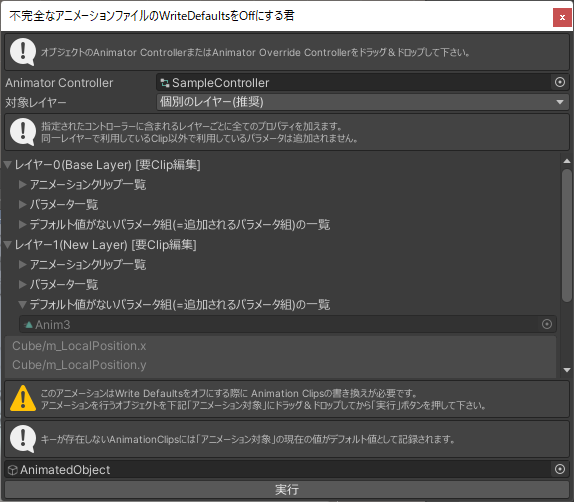Expand Base Layer パラメータ一覧
The width and height of the screenshot is (574, 502).
click(x=23, y=204)
